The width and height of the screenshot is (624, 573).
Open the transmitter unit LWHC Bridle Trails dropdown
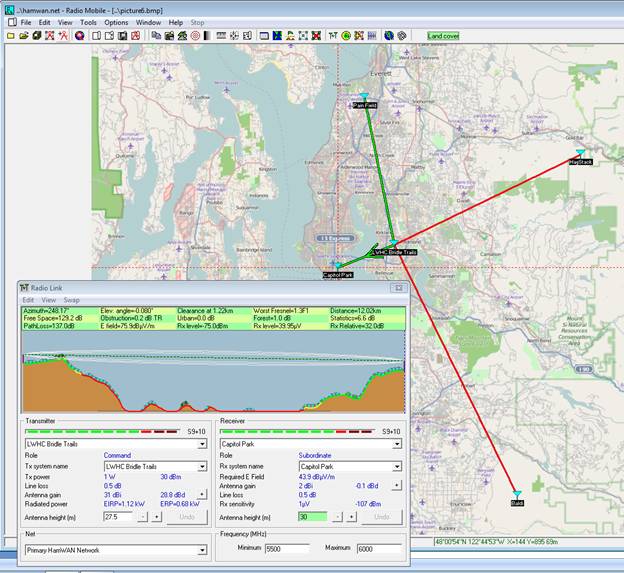pos(203,443)
